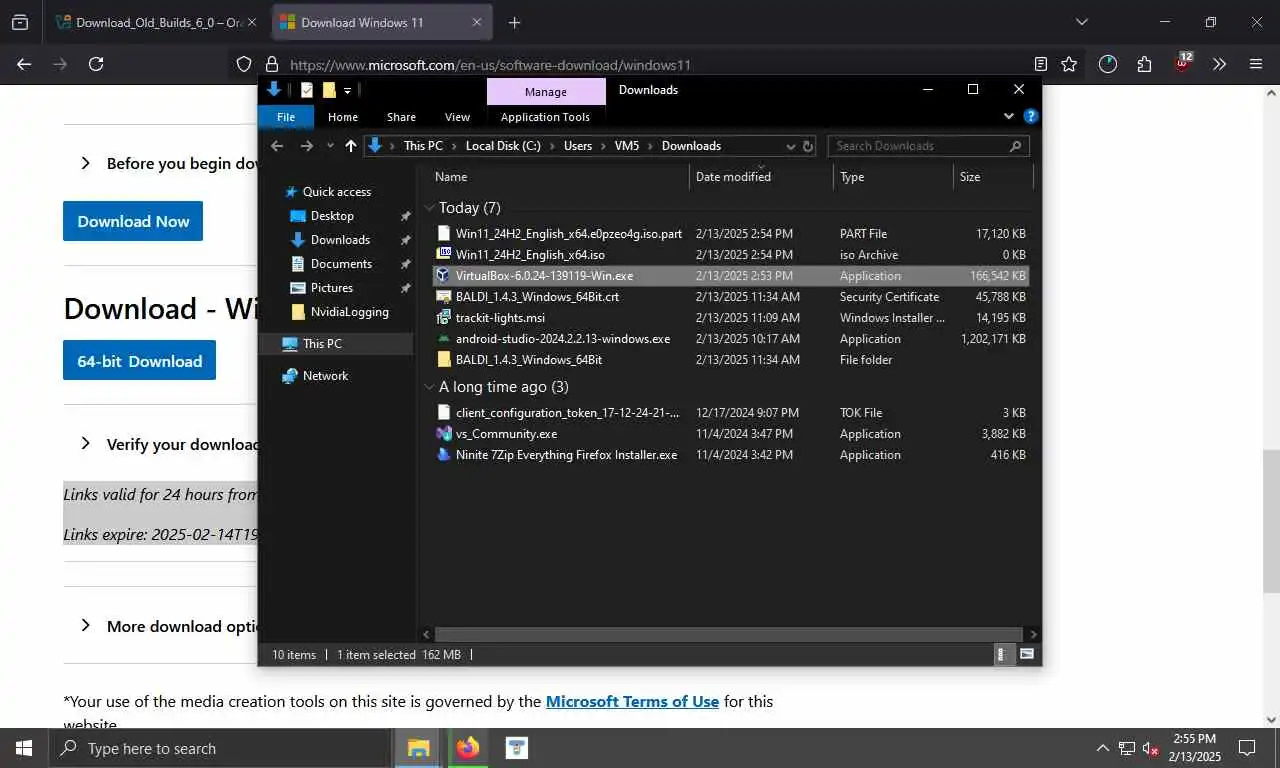1280x768 pixels.
Task: Sort files by the Name column header
Action: pos(451,177)
